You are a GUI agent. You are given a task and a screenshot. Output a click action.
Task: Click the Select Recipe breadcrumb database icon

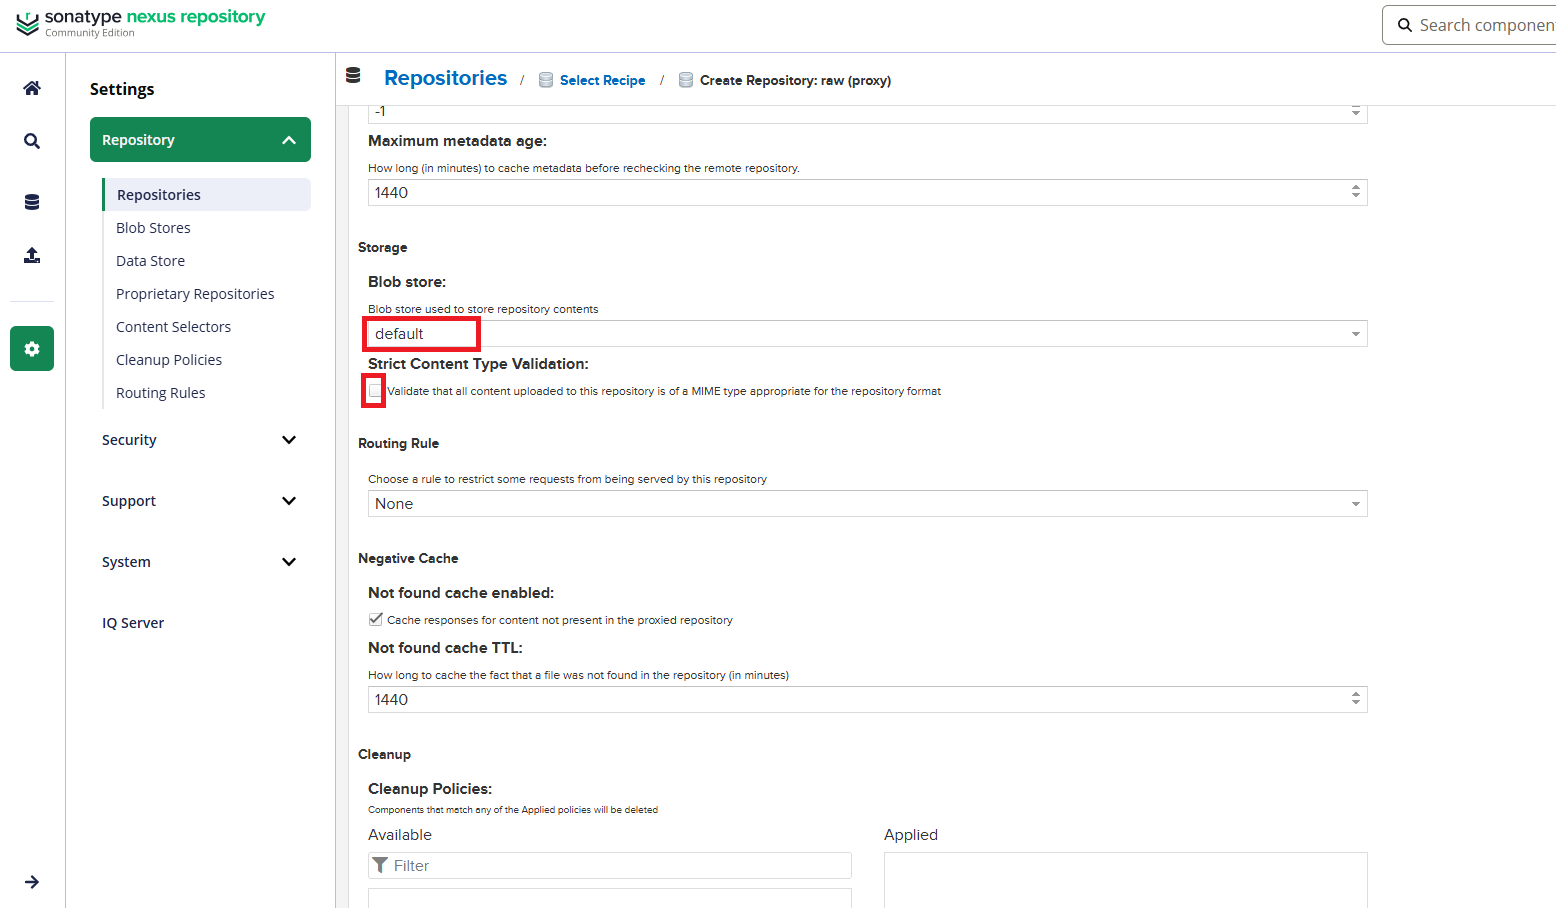[x=546, y=80]
